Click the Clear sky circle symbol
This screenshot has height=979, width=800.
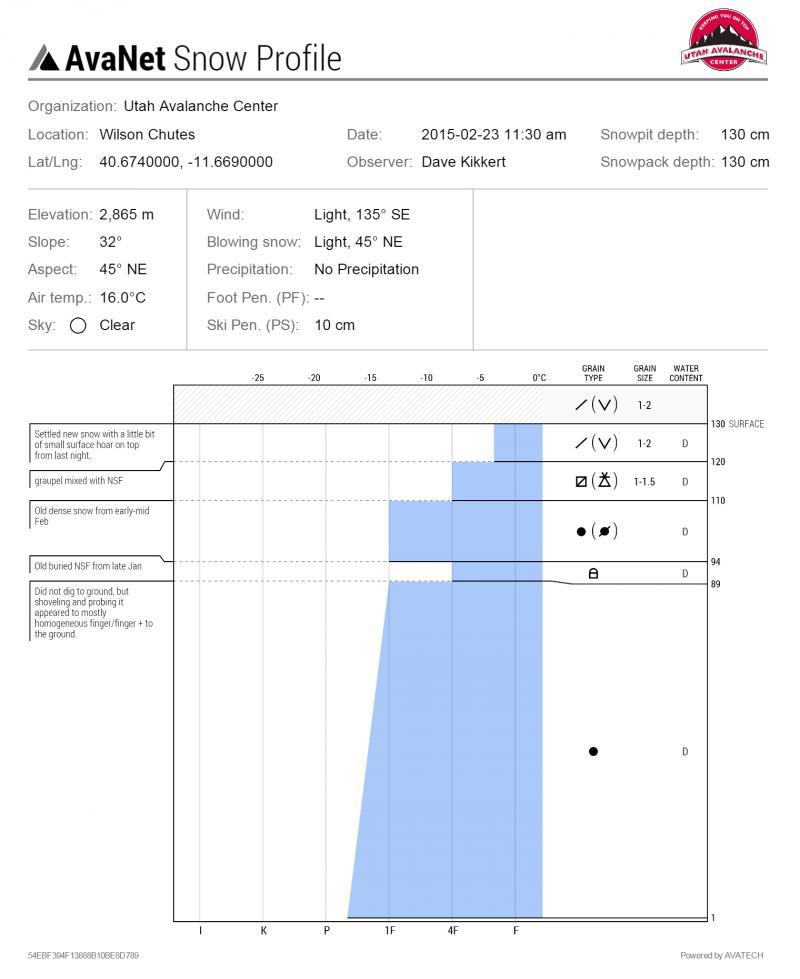78,325
